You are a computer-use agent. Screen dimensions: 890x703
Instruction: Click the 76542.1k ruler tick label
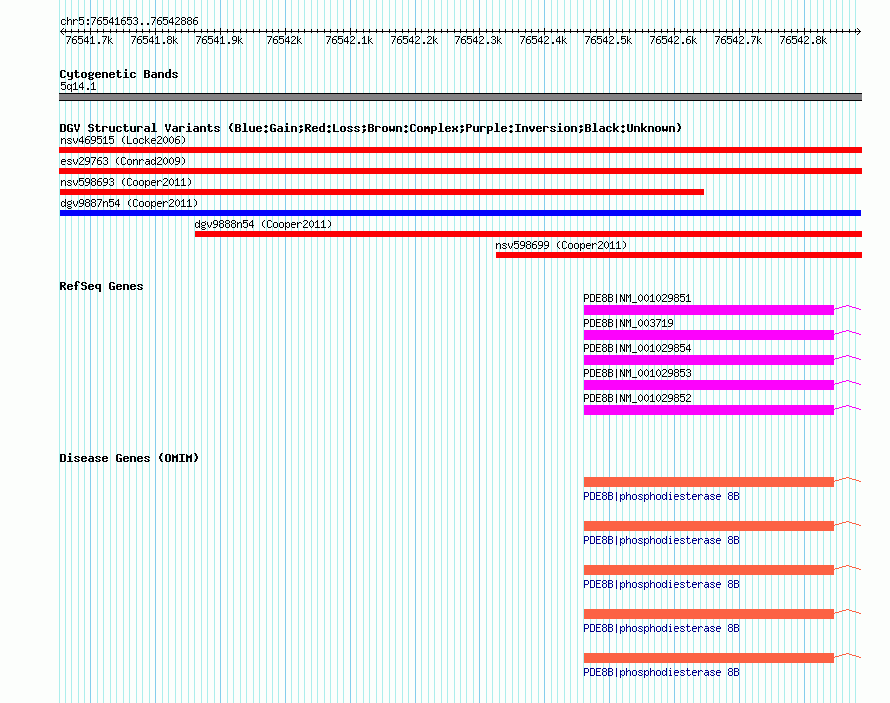coord(349,40)
